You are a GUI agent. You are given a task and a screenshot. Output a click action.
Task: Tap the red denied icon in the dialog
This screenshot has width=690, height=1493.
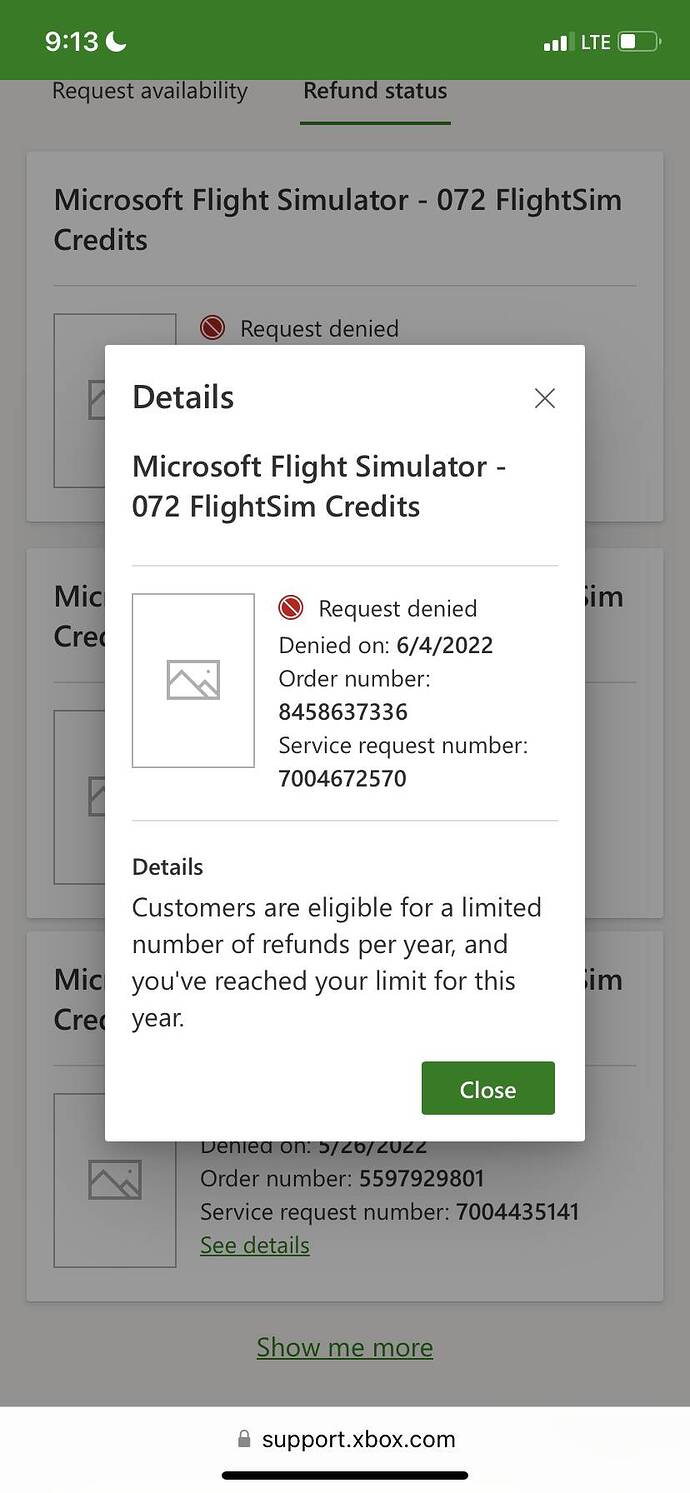click(291, 608)
